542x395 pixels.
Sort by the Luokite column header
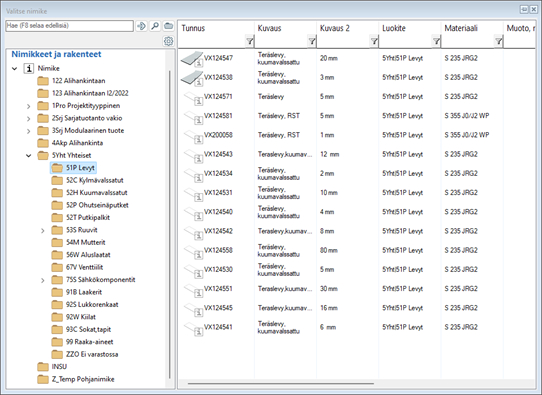click(394, 28)
